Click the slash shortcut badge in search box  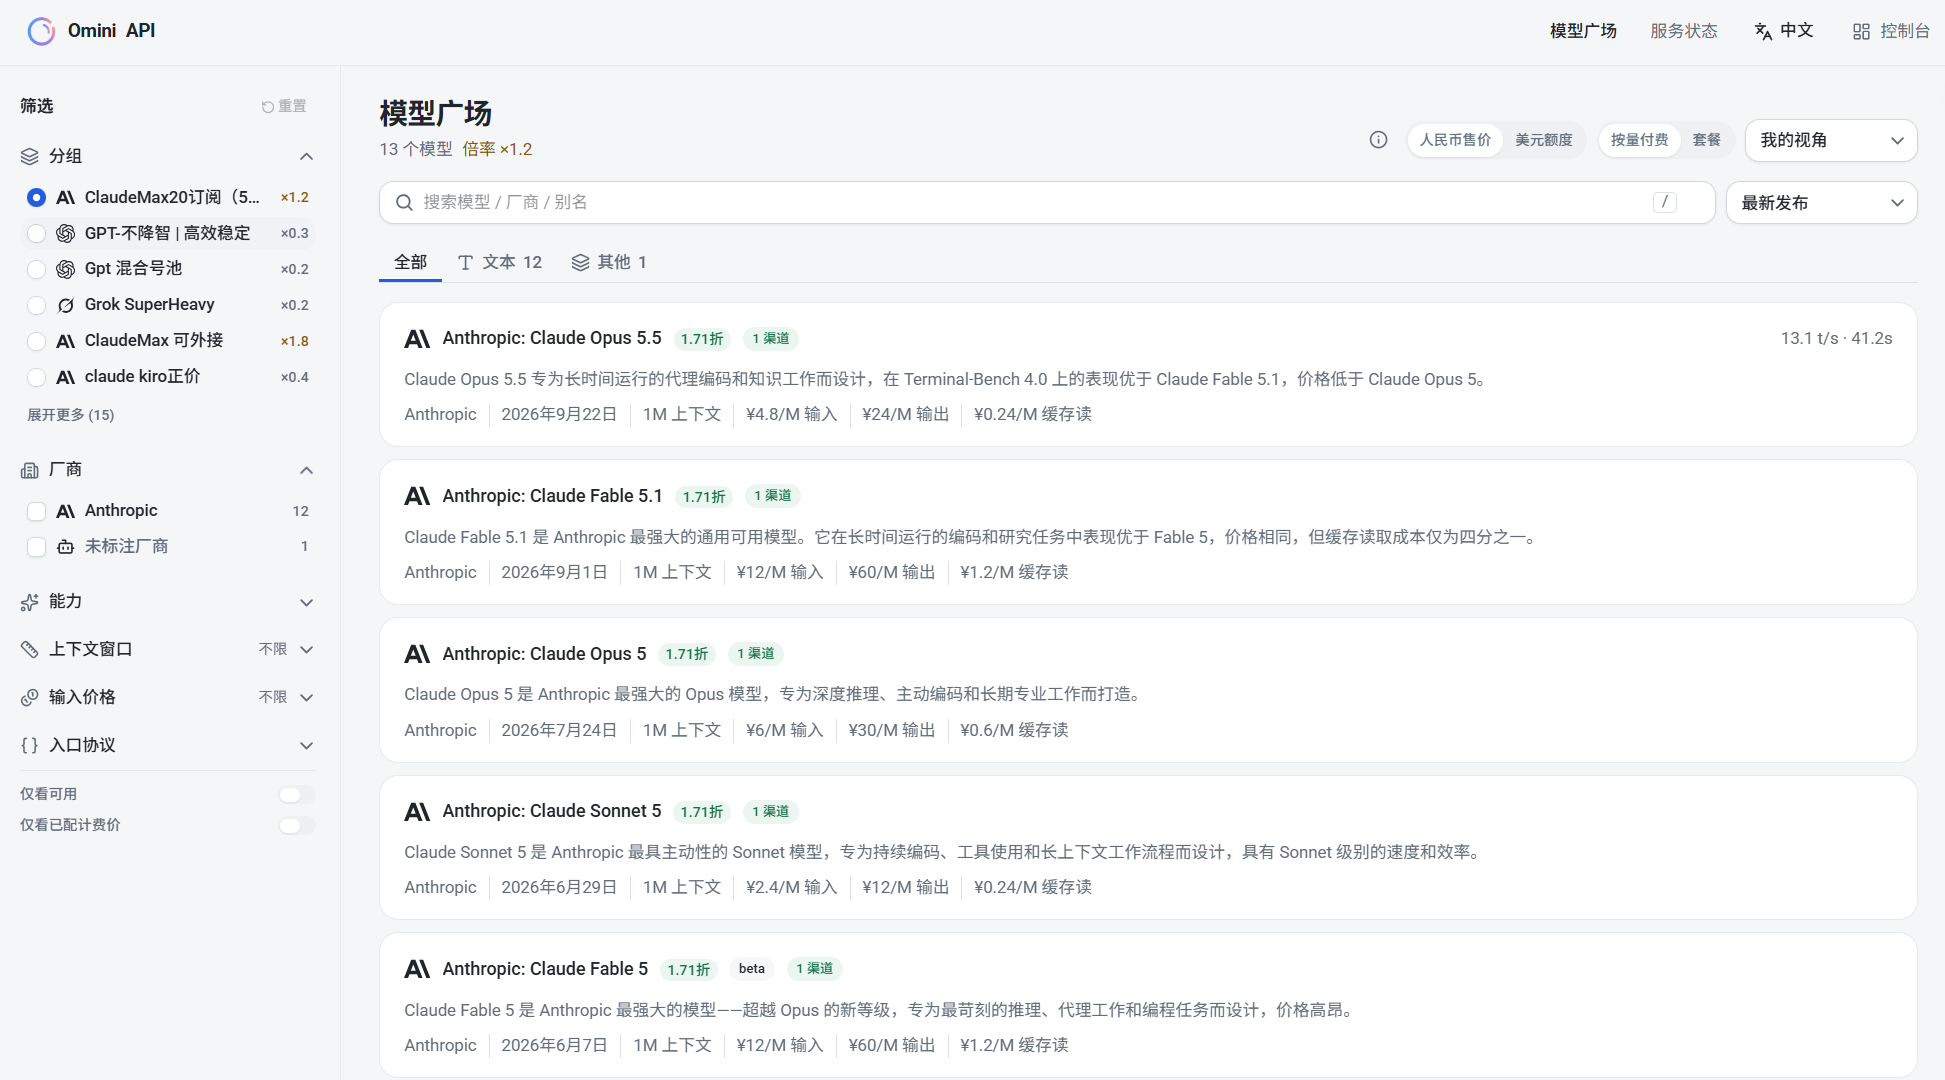click(x=1665, y=202)
